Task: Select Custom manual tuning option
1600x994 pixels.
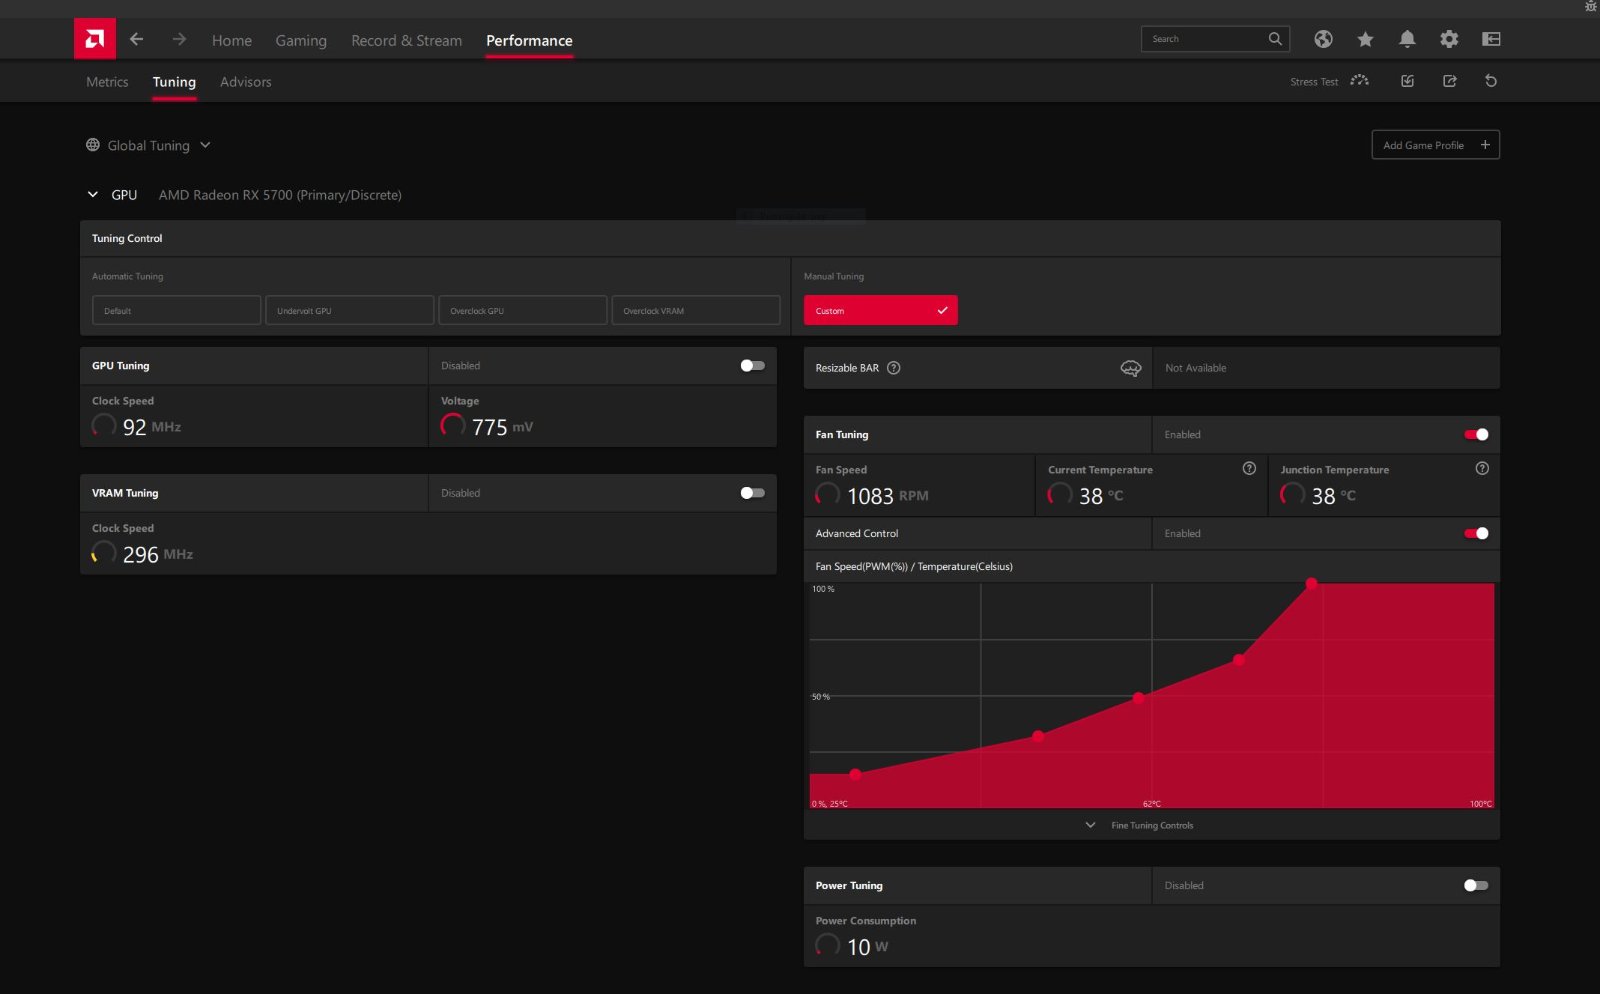Action: pos(880,310)
